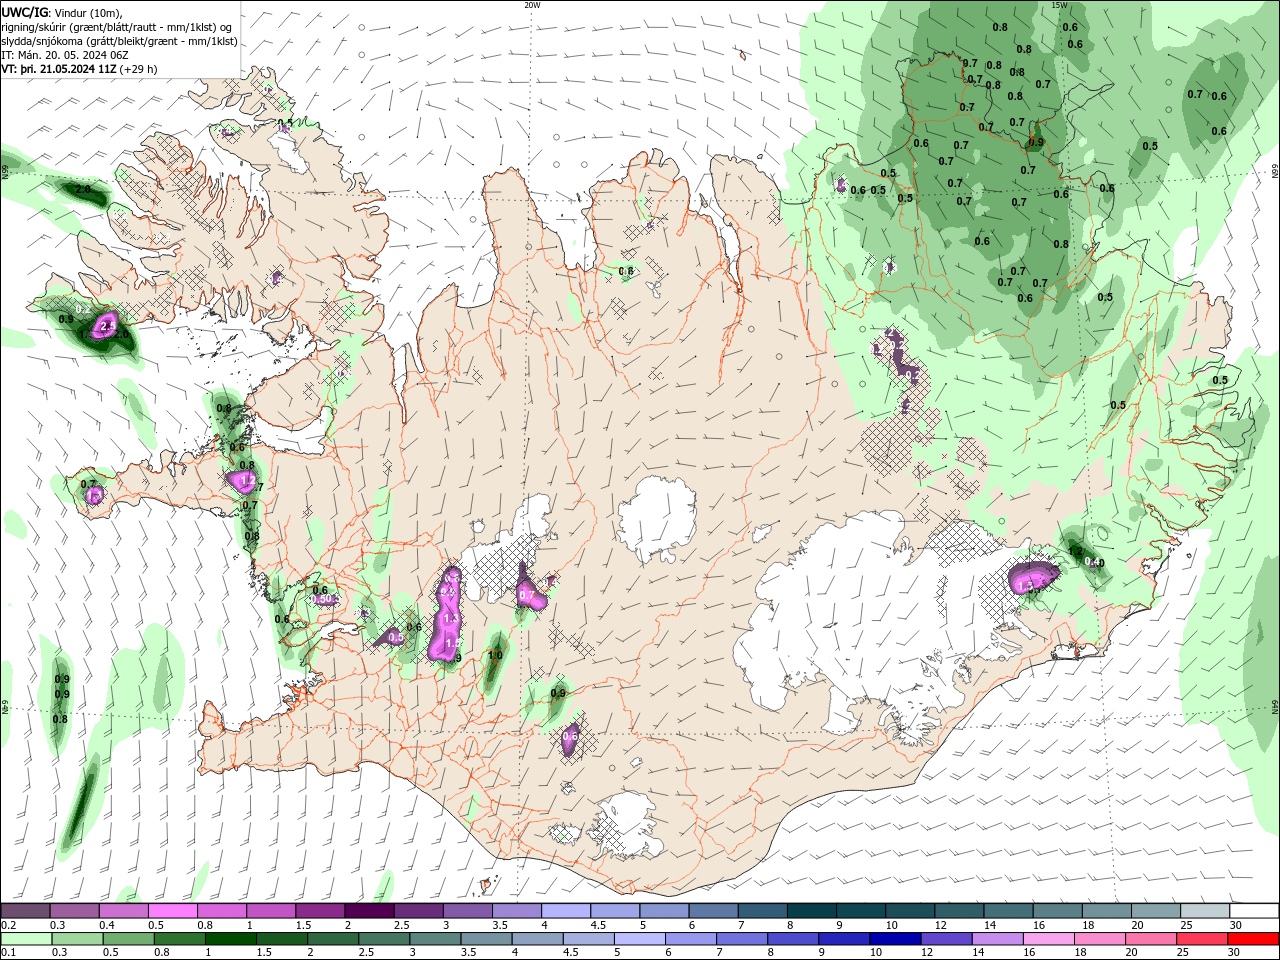
Task: Choose the 20 pink swatch in the lower row
Action: [x=1152, y=939]
